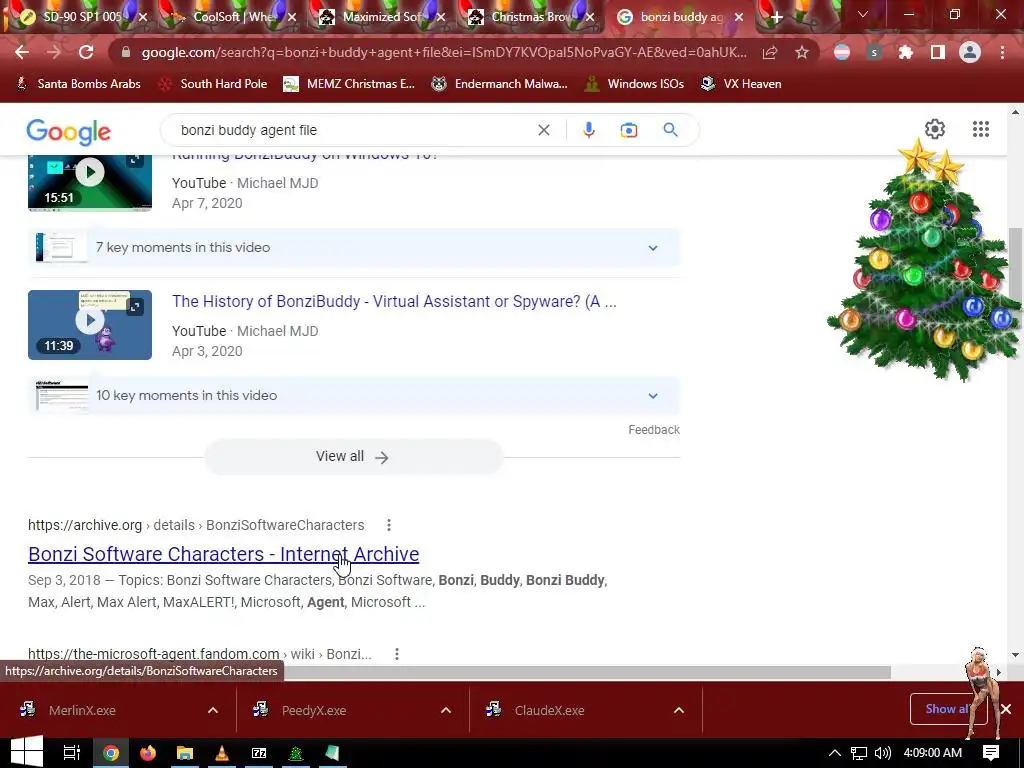This screenshot has width=1024, height=768.
Task: Bookmark this page with the star icon
Action: point(801,52)
